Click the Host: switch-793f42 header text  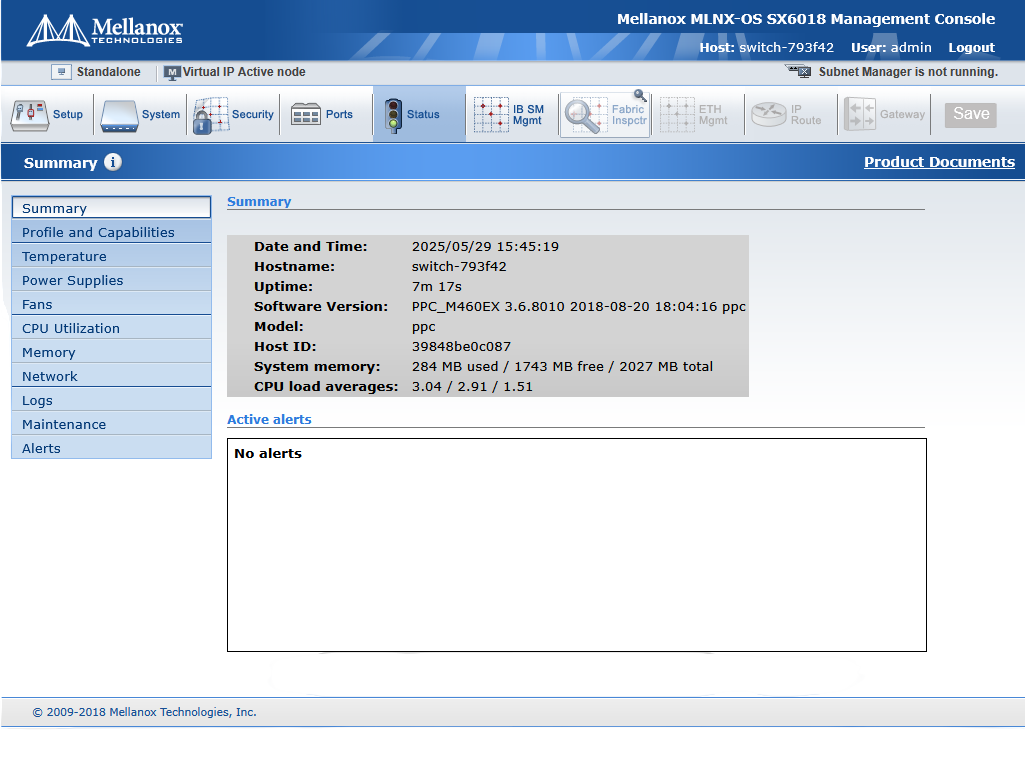tap(767, 48)
